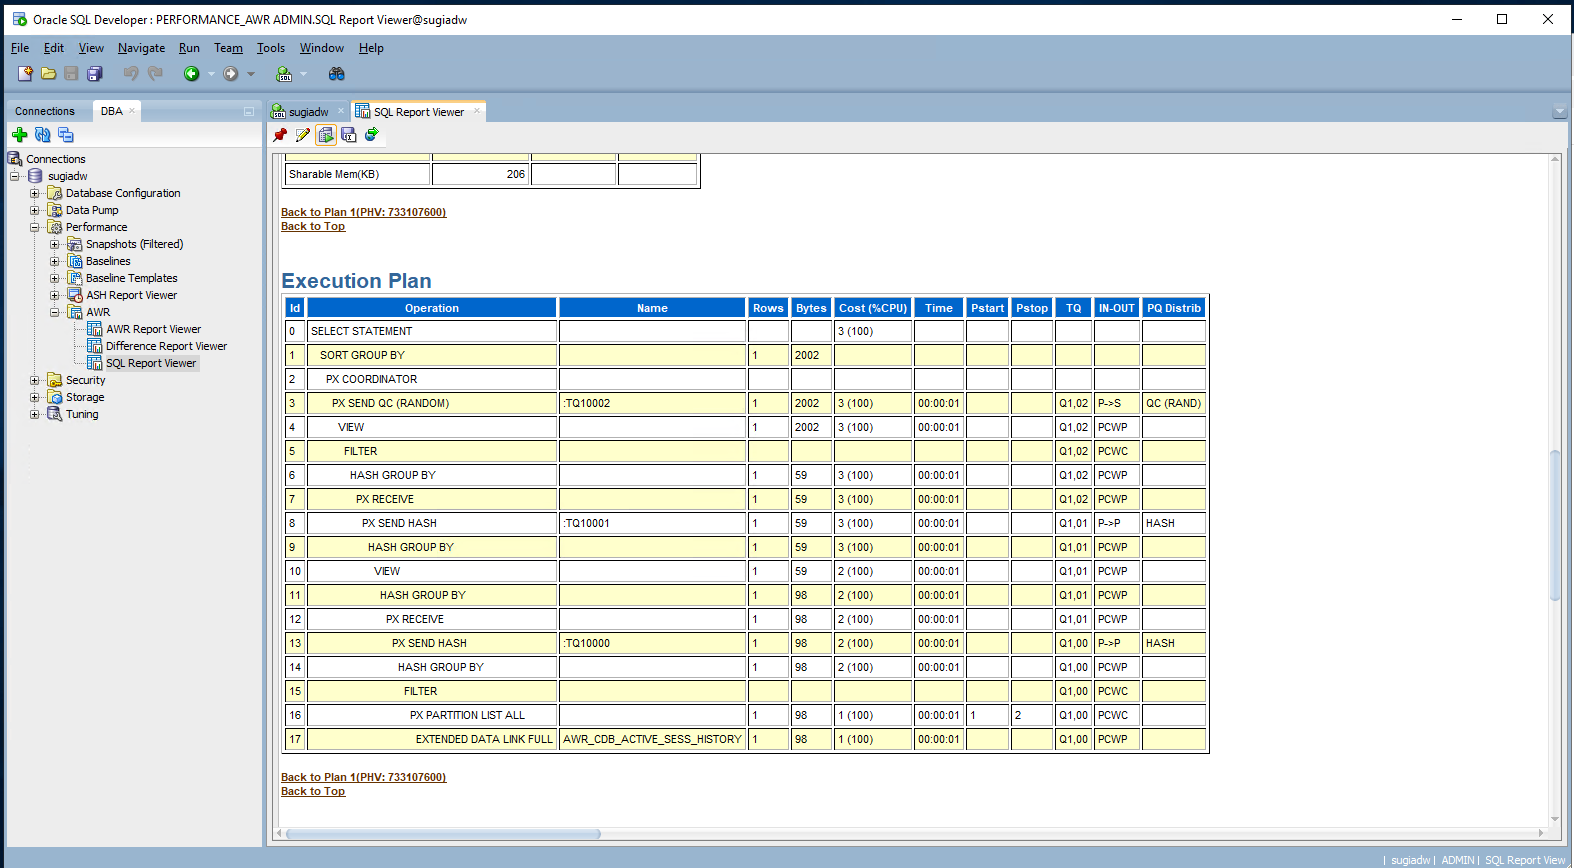
Task: Click the red pushpin Freeze View icon
Action: pyautogui.click(x=280, y=134)
